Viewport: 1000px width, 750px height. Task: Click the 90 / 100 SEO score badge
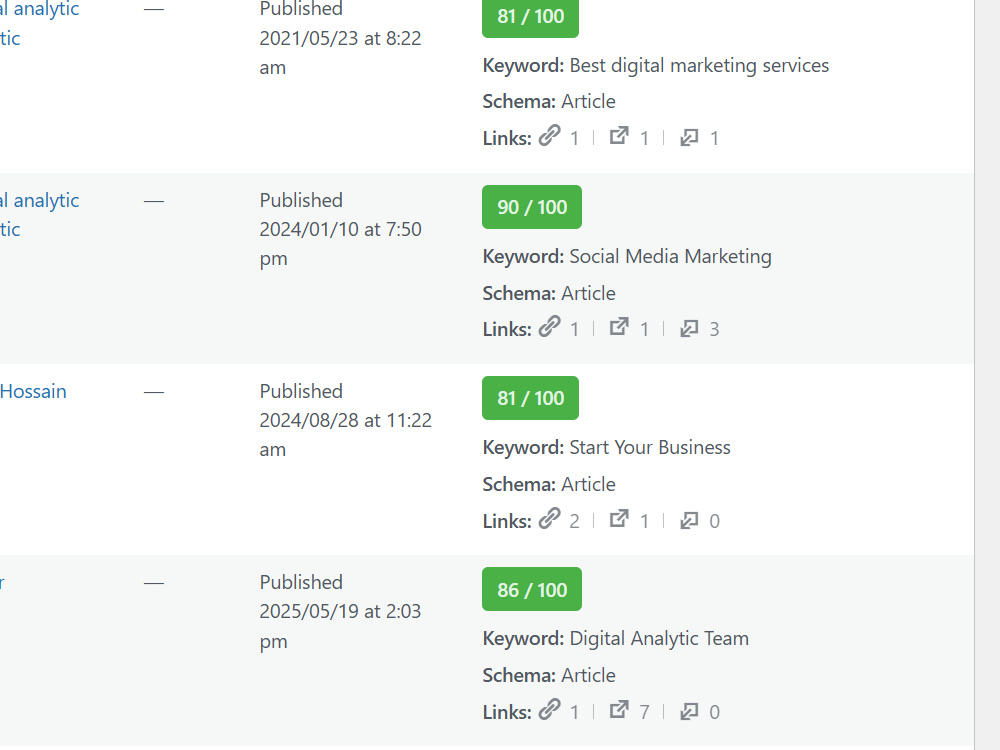pos(532,207)
